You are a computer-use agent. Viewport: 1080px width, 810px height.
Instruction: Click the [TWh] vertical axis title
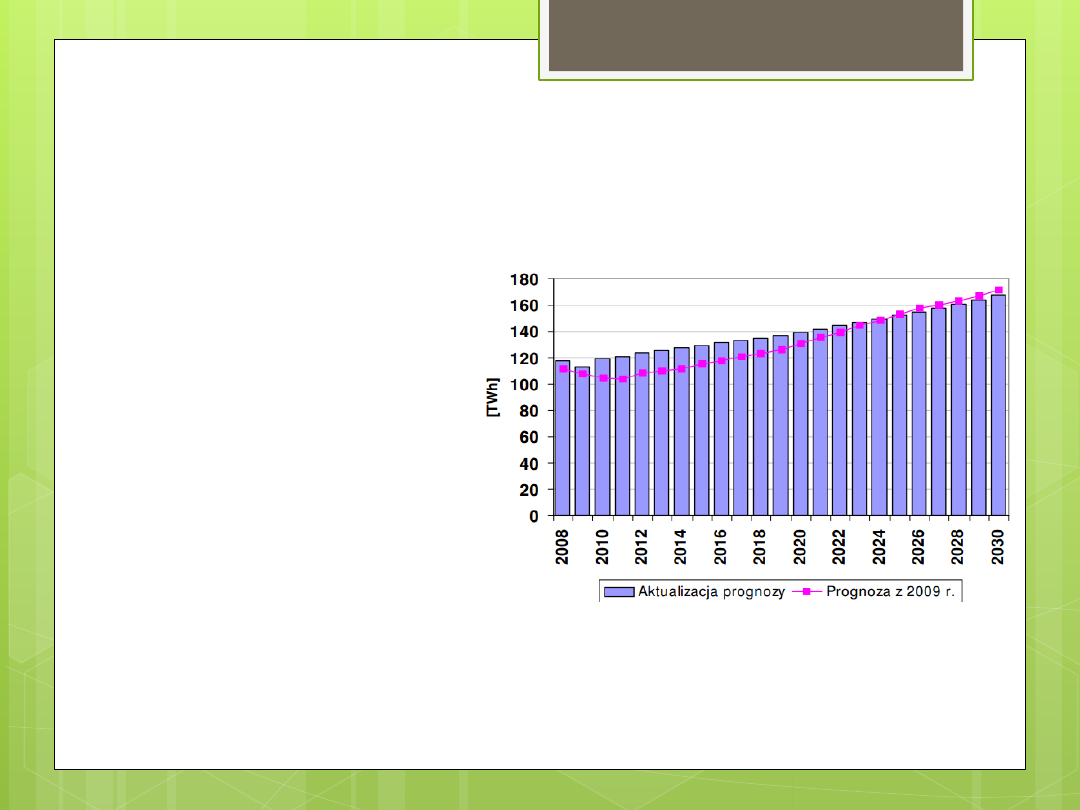click(x=493, y=398)
